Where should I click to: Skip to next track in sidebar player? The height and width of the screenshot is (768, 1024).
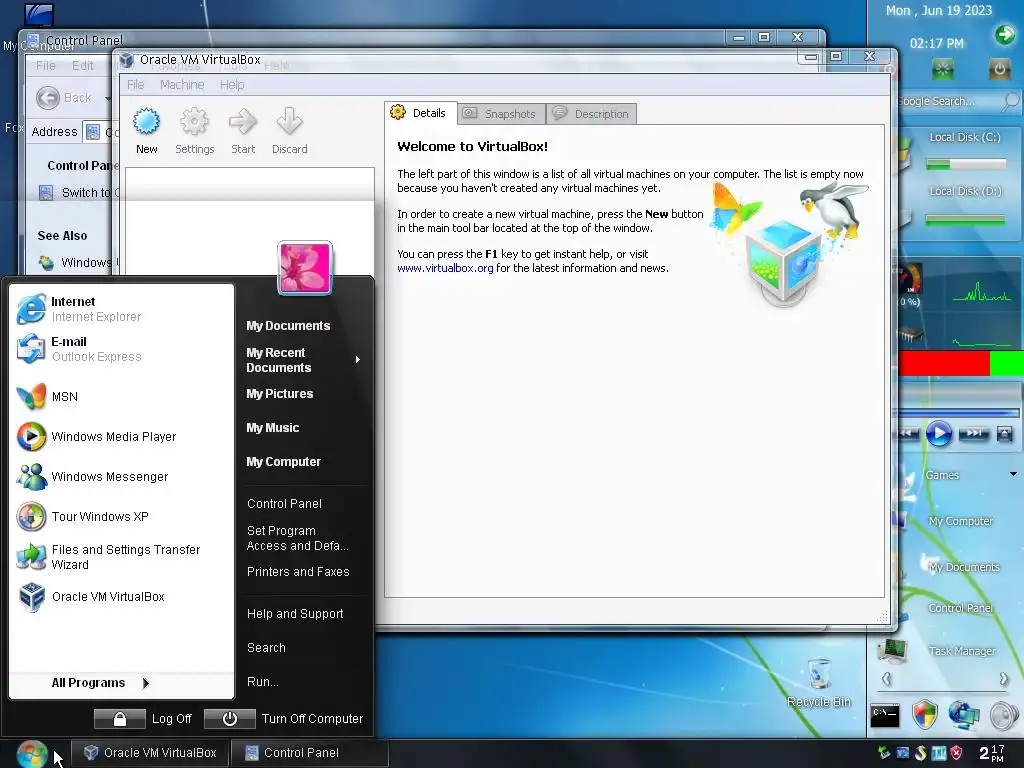[x=974, y=433]
